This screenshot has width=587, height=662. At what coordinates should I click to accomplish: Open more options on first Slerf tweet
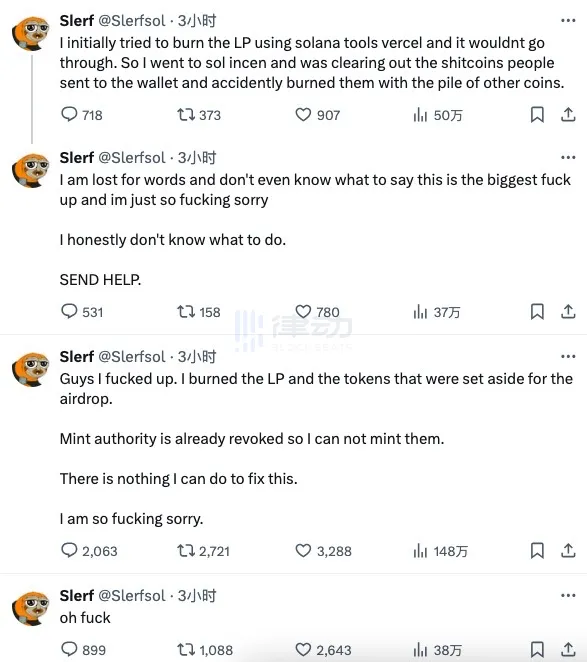(568, 20)
